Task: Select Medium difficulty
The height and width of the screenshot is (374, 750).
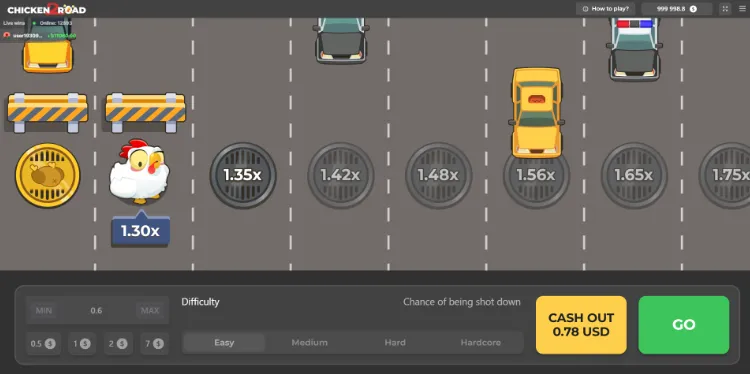Action: [309, 342]
